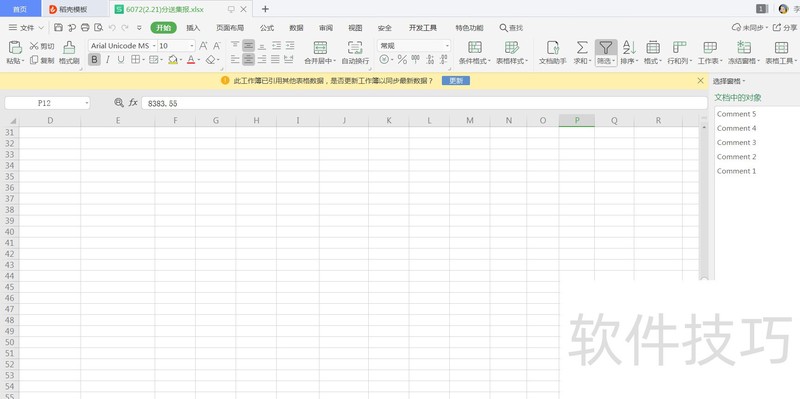Screen dimensions: 800x399
Task: Switch to the 数据 ribbon tab
Action: click(x=296, y=28)
